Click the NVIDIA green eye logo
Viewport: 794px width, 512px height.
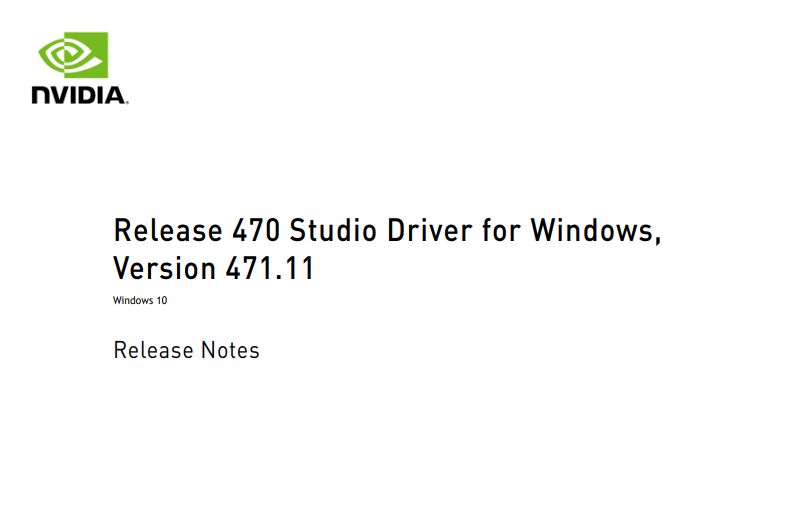73,55
